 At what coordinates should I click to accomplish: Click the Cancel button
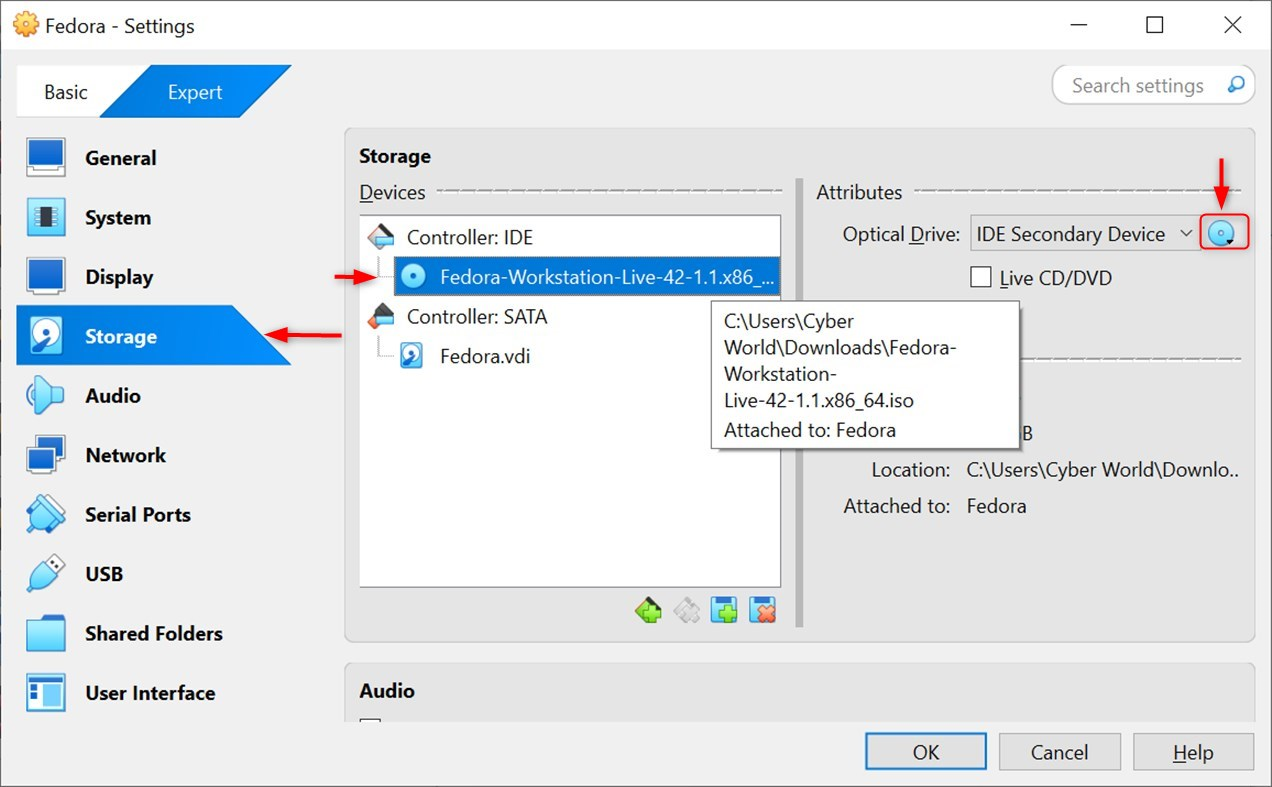tap(1060, 752)
